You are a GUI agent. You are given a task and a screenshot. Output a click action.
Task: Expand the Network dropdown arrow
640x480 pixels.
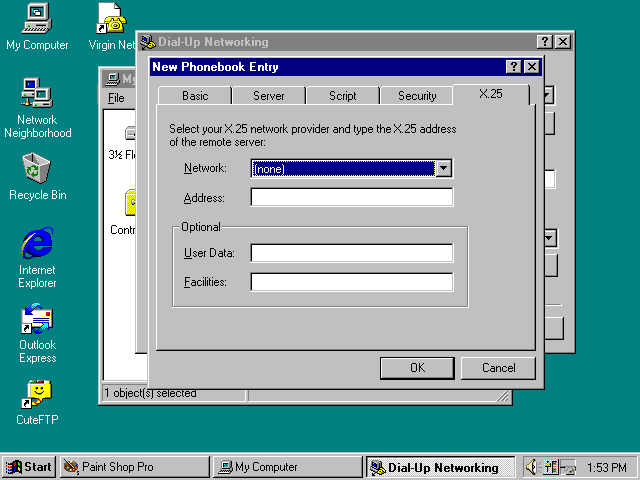coord(444,168)
